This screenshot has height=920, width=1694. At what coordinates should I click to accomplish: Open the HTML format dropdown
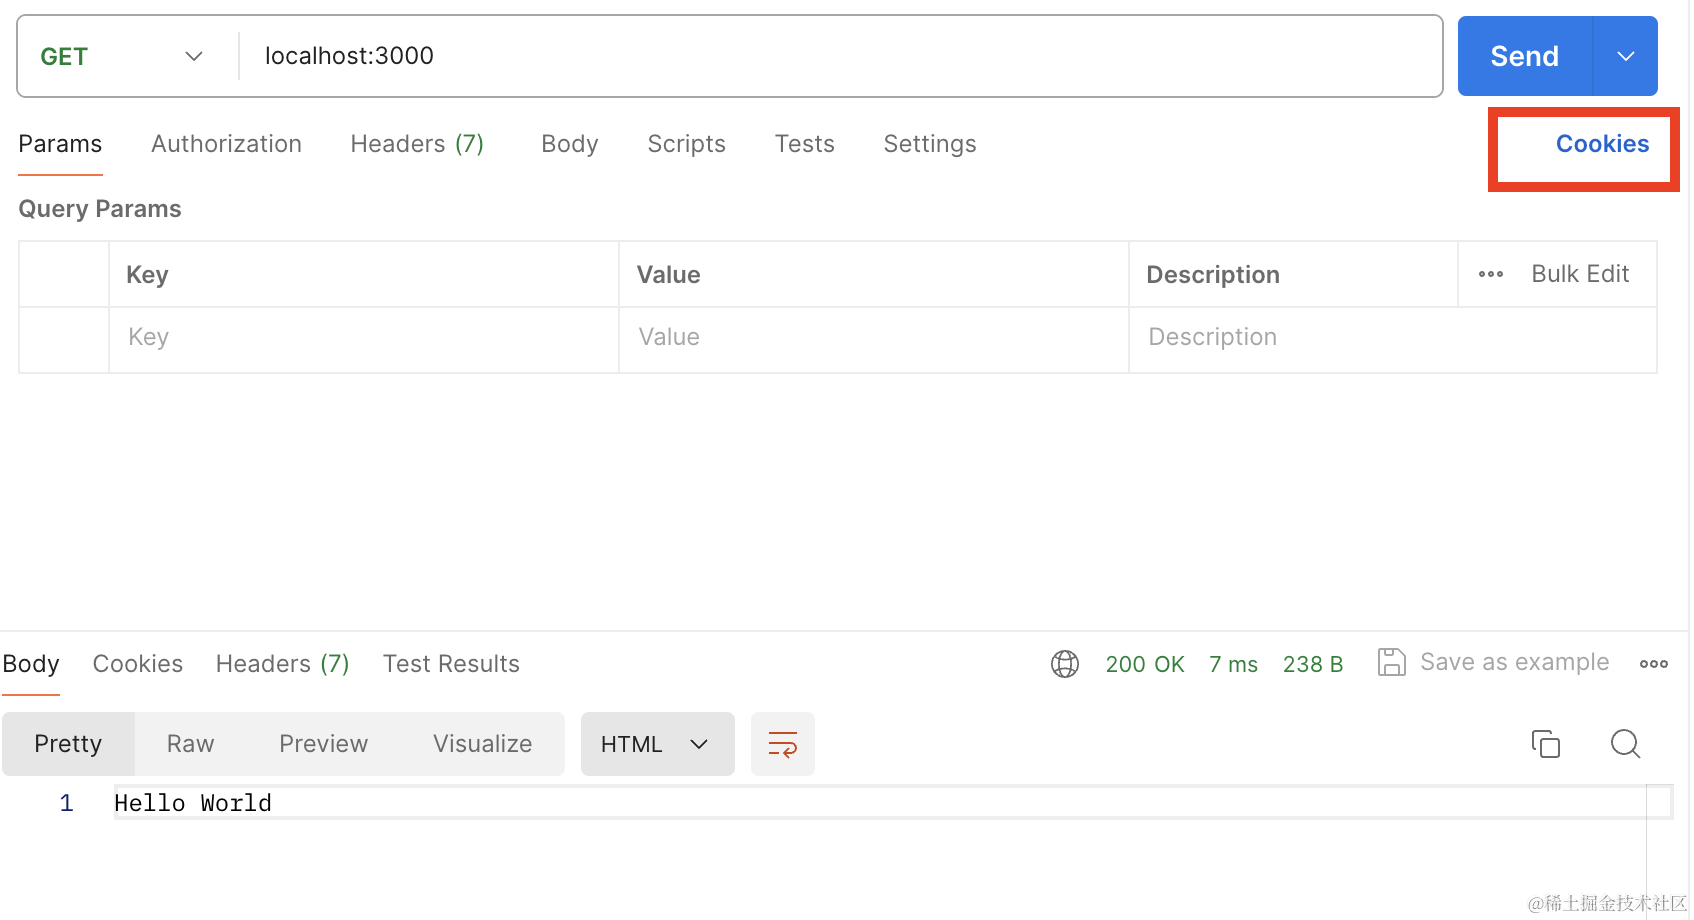[657, 744]
